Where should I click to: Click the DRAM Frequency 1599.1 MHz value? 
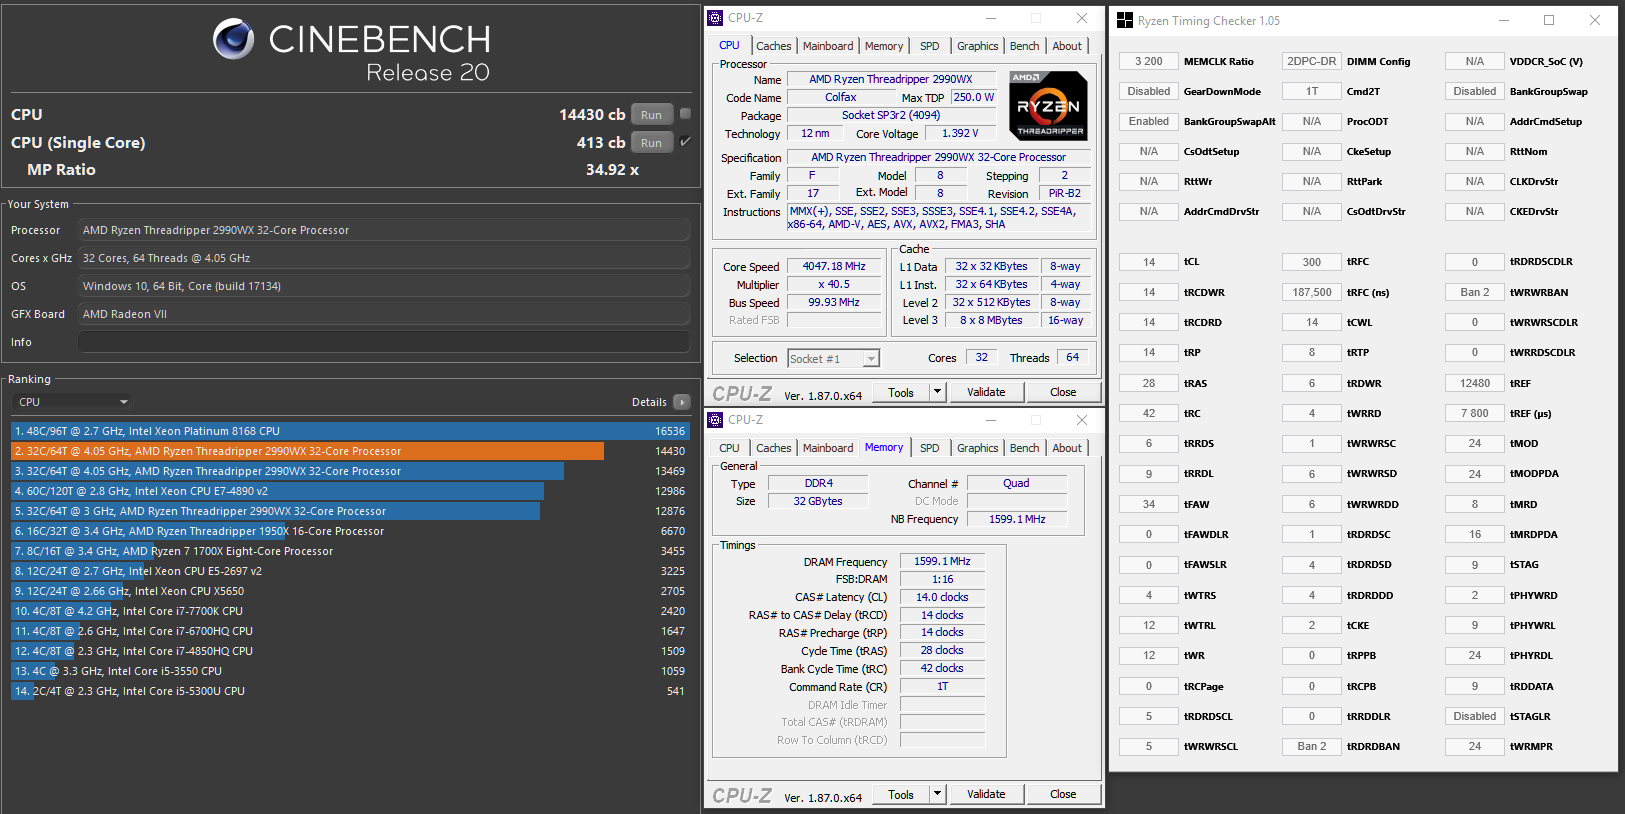coord(942,561)
